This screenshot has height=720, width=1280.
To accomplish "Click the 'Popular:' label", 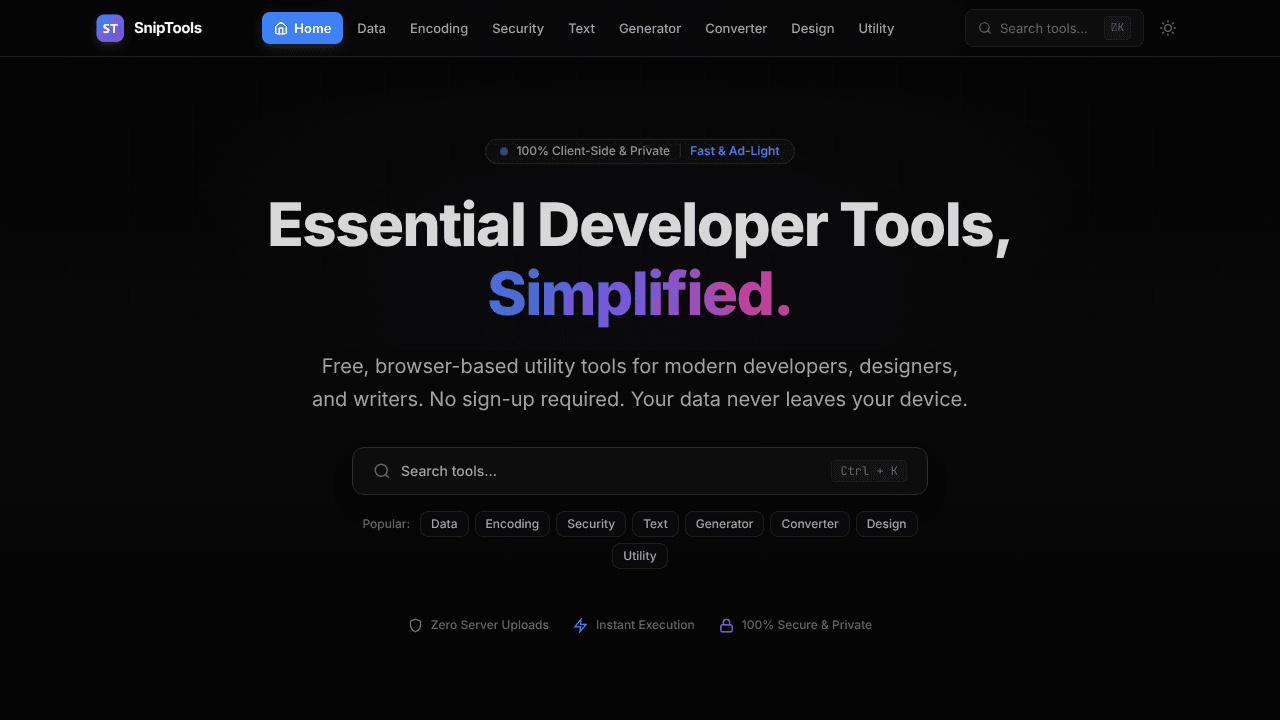I will [x=386, y=524].
